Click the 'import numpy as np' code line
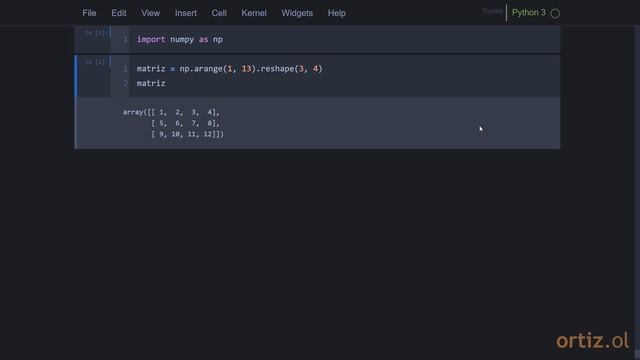The height and width of the screenshot is (360, 640). [180, 40]
